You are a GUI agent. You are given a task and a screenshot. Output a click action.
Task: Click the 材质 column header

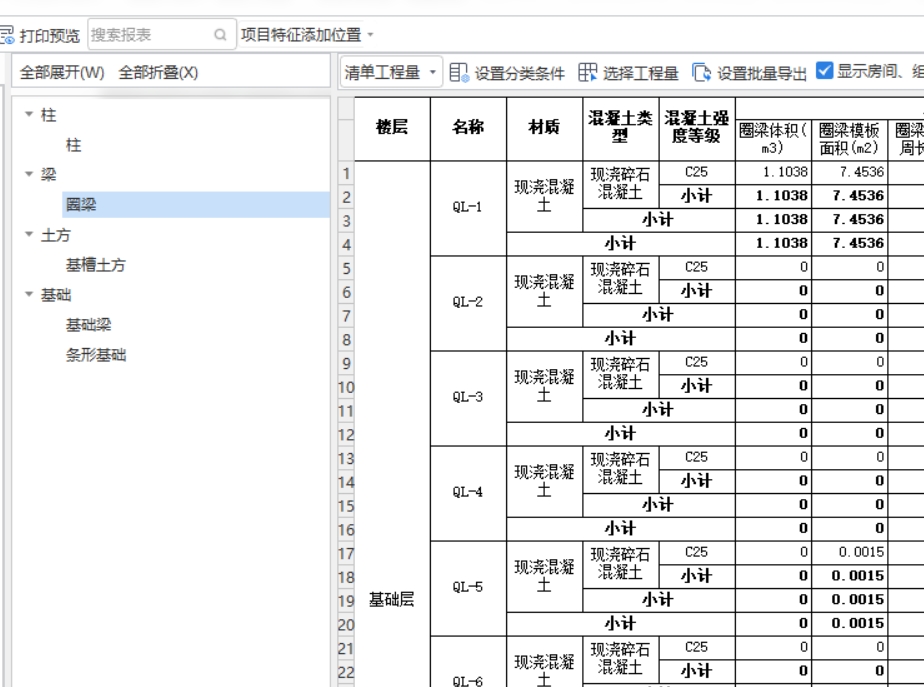pos(544,128)
